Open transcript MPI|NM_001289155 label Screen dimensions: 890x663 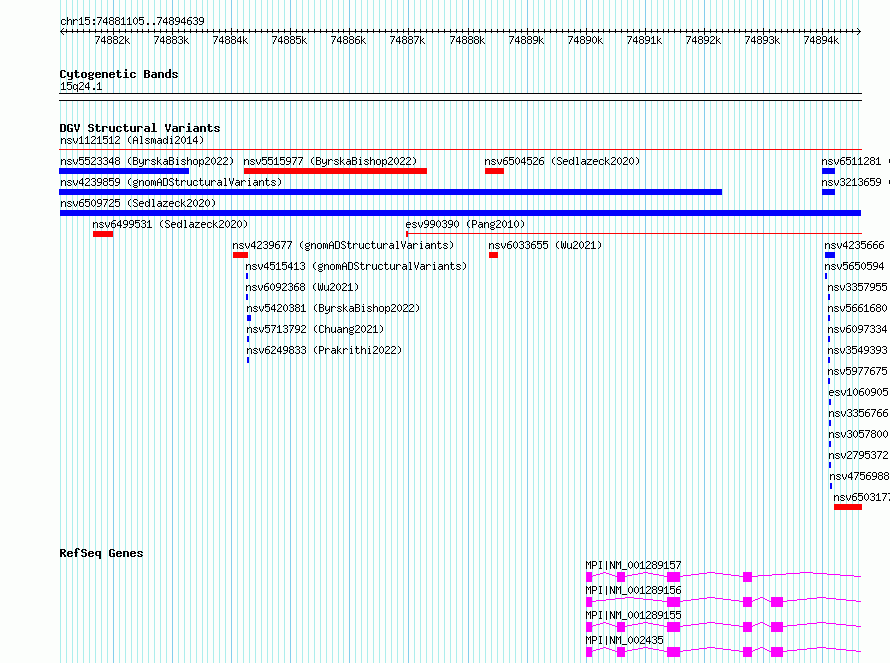point(633,615)
